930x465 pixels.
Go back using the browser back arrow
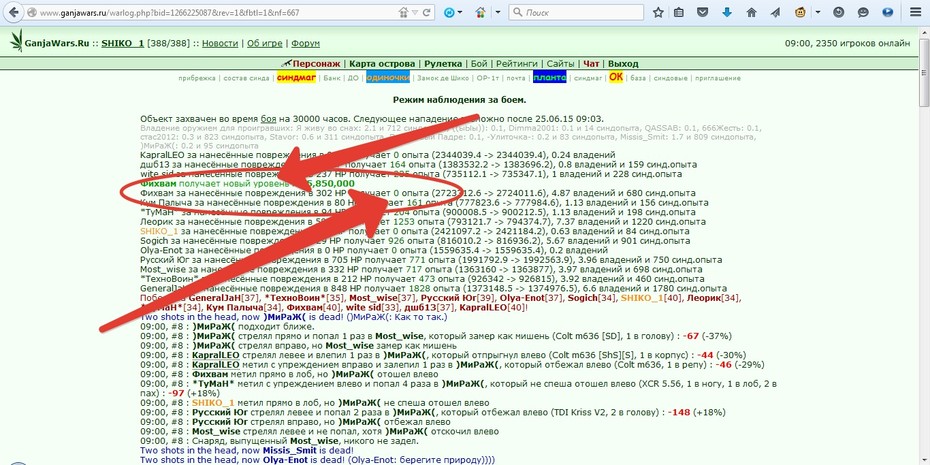click(x=12, y=12)
